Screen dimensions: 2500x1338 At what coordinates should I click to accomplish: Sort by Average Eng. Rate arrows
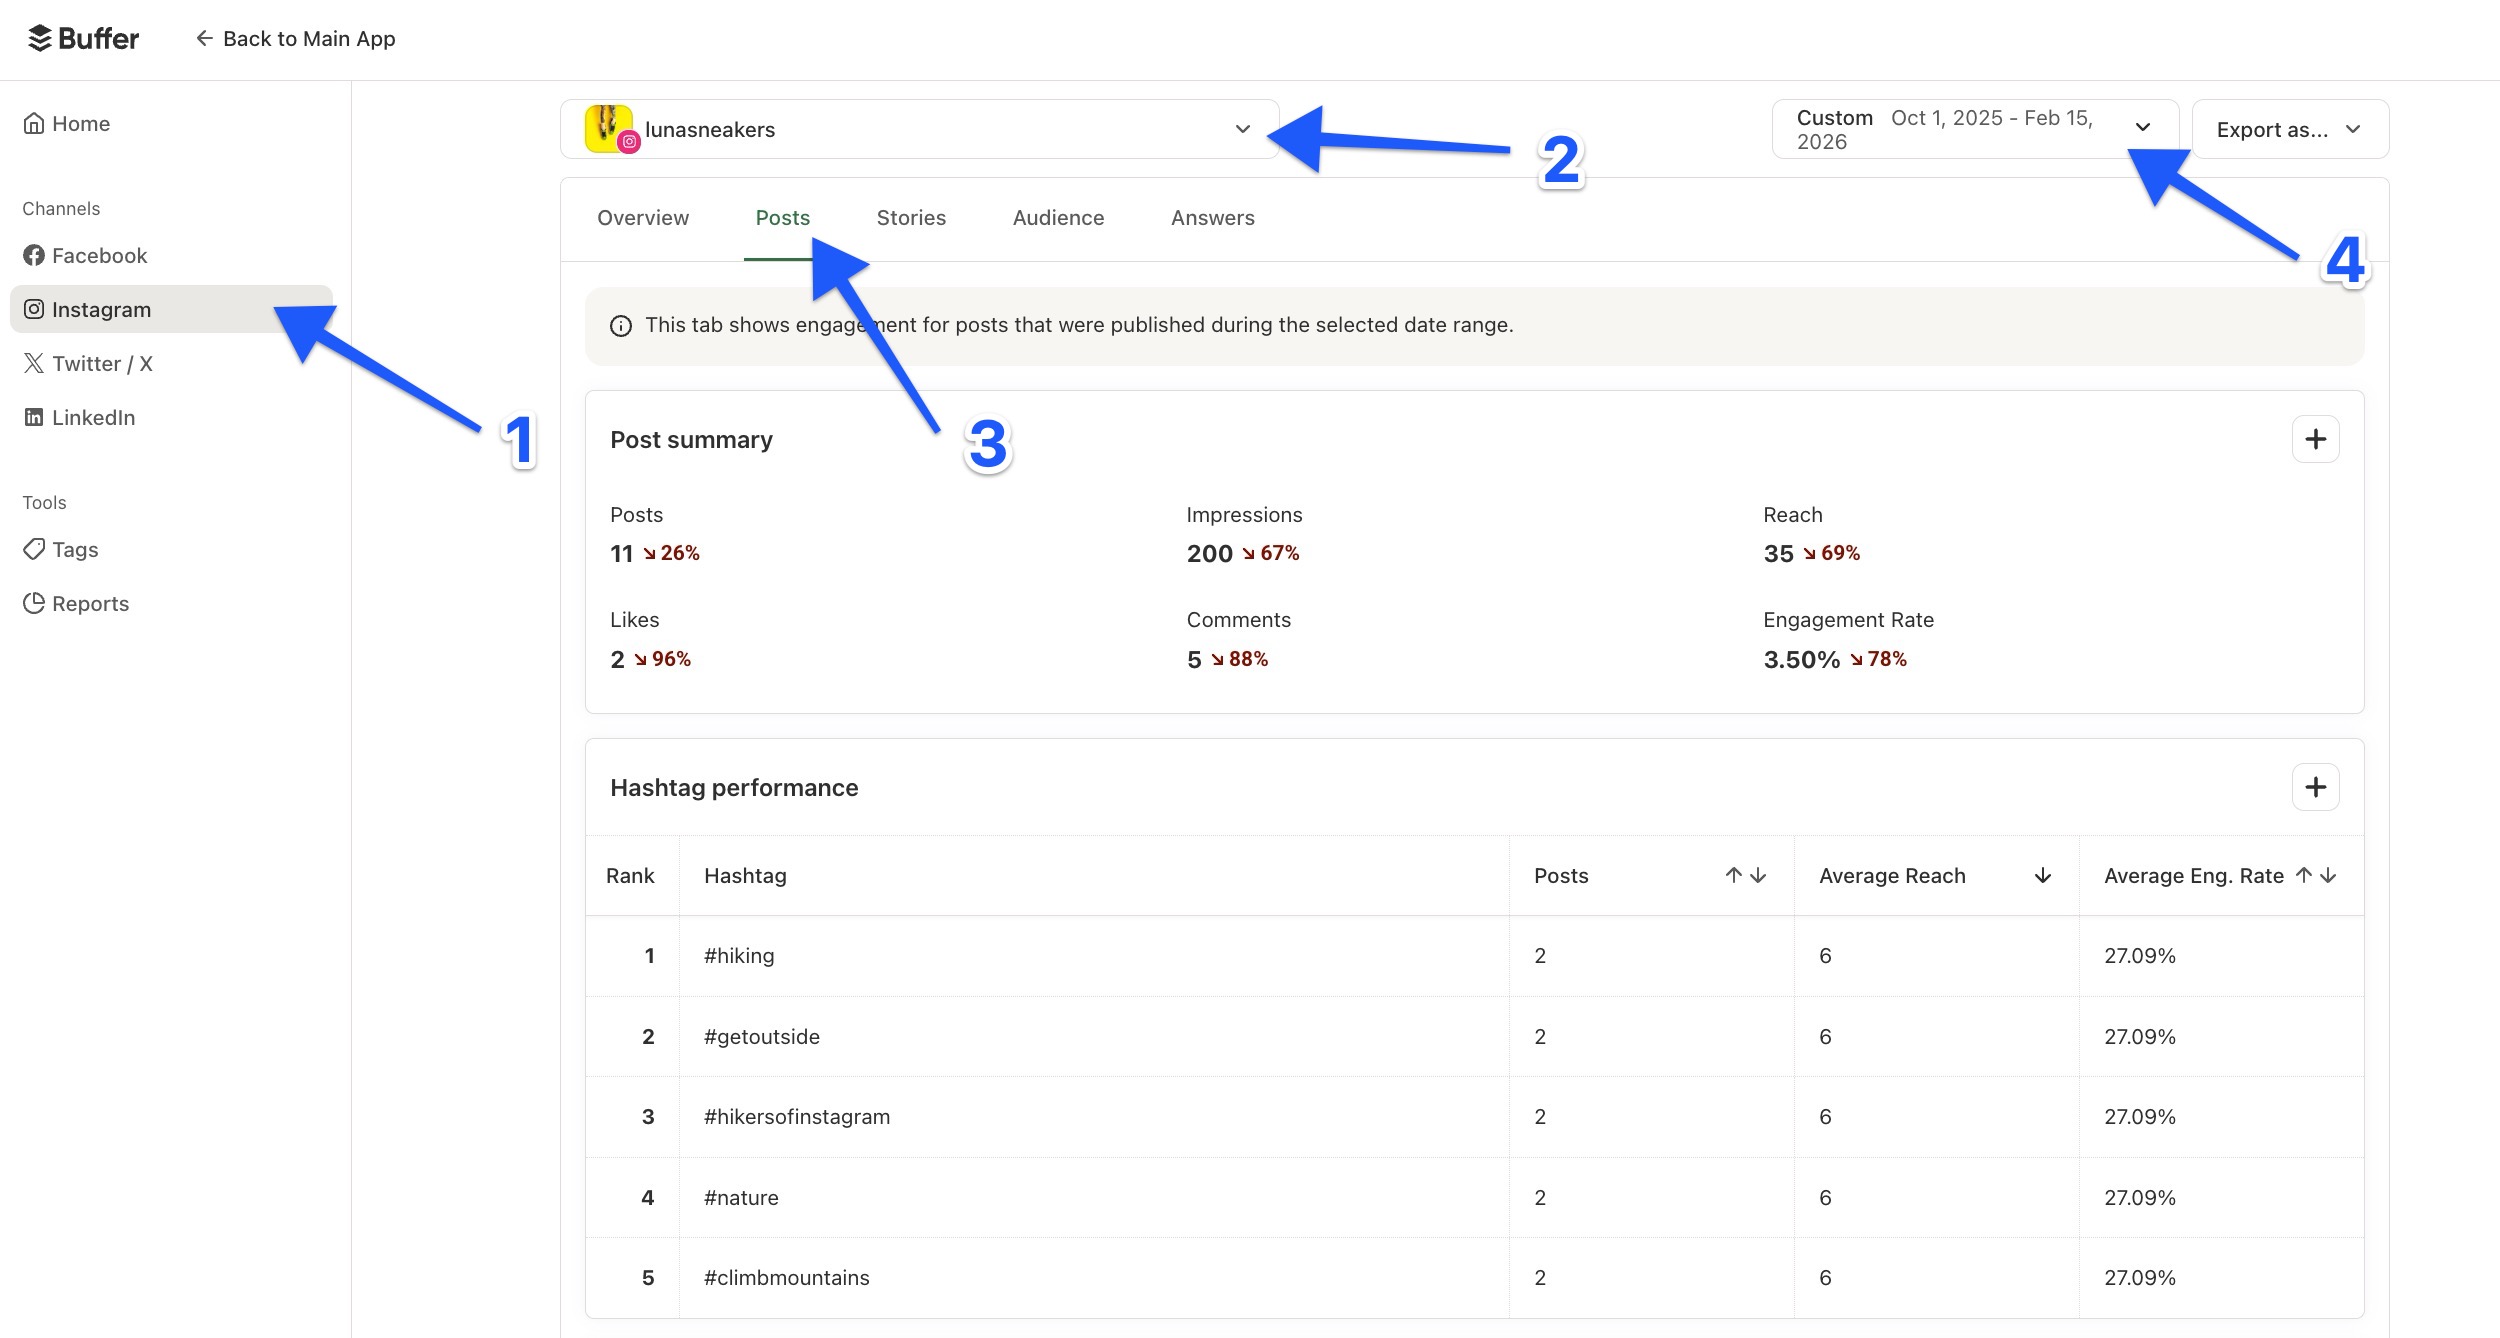(2316, 875)
